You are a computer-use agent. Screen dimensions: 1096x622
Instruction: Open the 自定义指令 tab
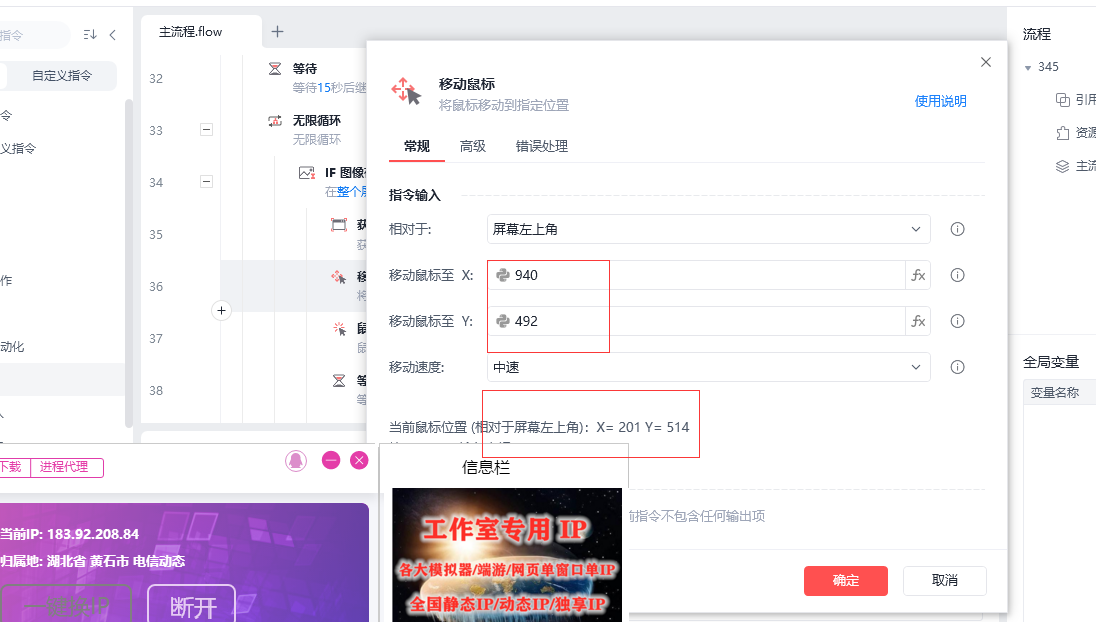point(62,75)
